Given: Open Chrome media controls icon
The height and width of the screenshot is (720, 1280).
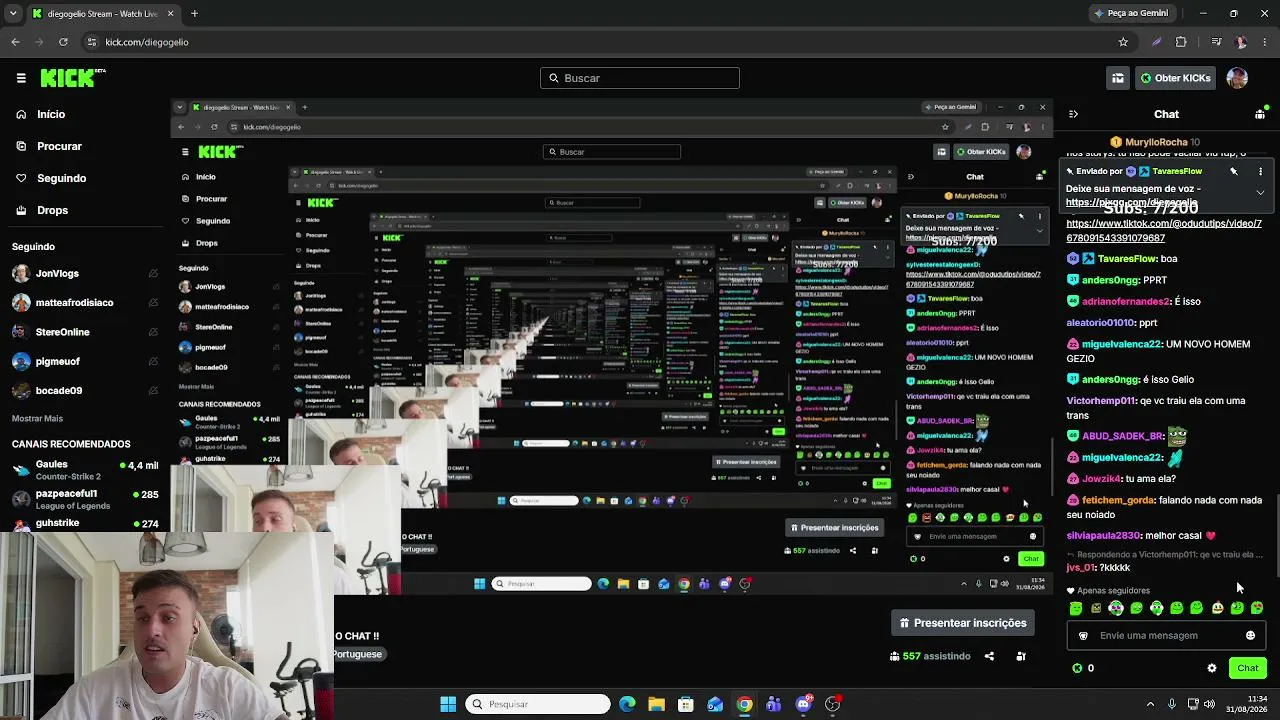Looking at the screenshot, I should [x=1216, y=42].
